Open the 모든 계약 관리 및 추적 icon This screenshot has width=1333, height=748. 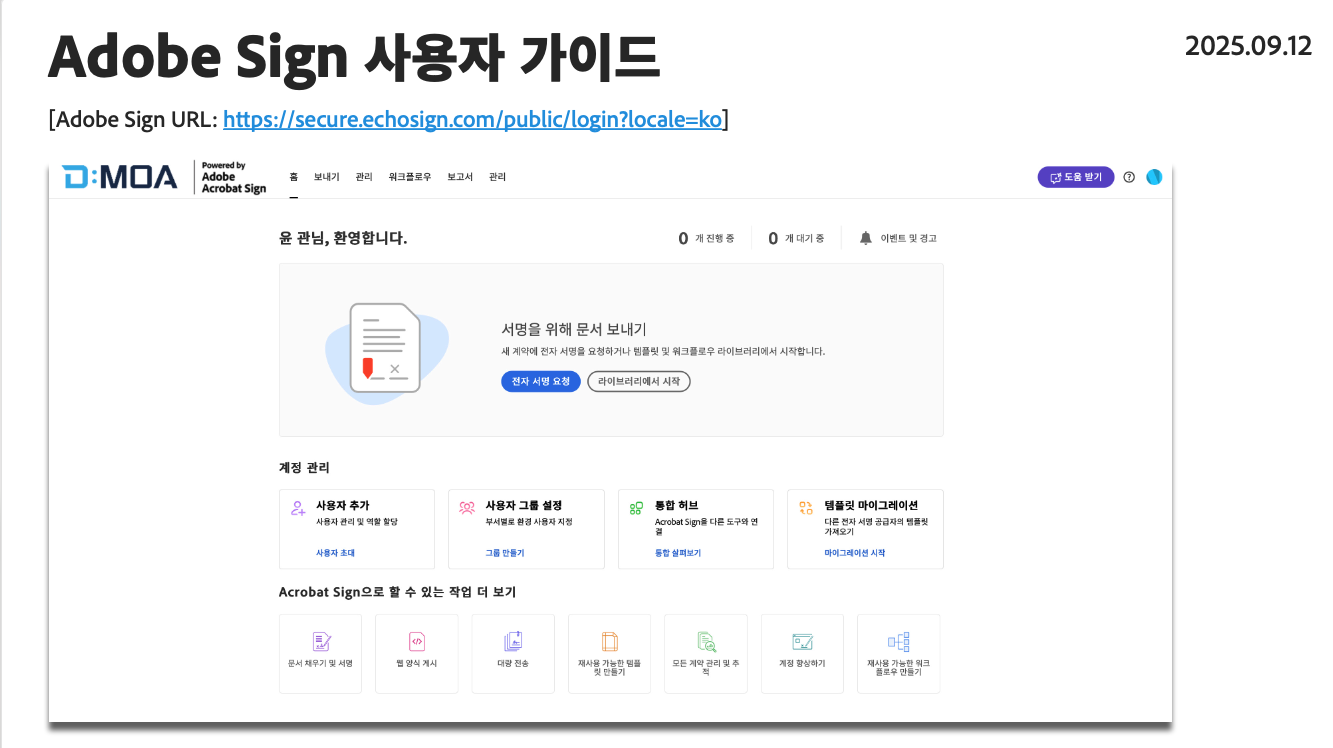point(706,641)
